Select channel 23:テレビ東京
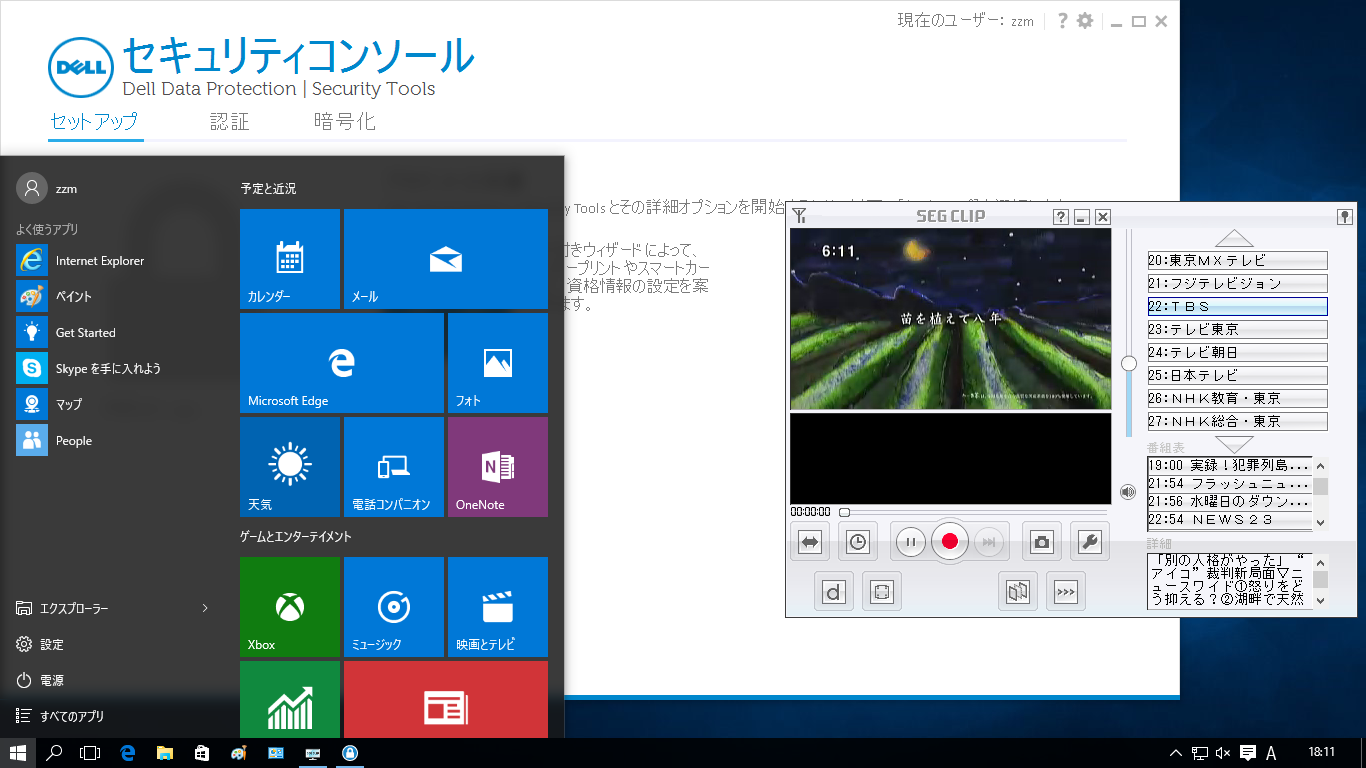Viewport: 1366px width, 768px height. (x=1238, y=330)
